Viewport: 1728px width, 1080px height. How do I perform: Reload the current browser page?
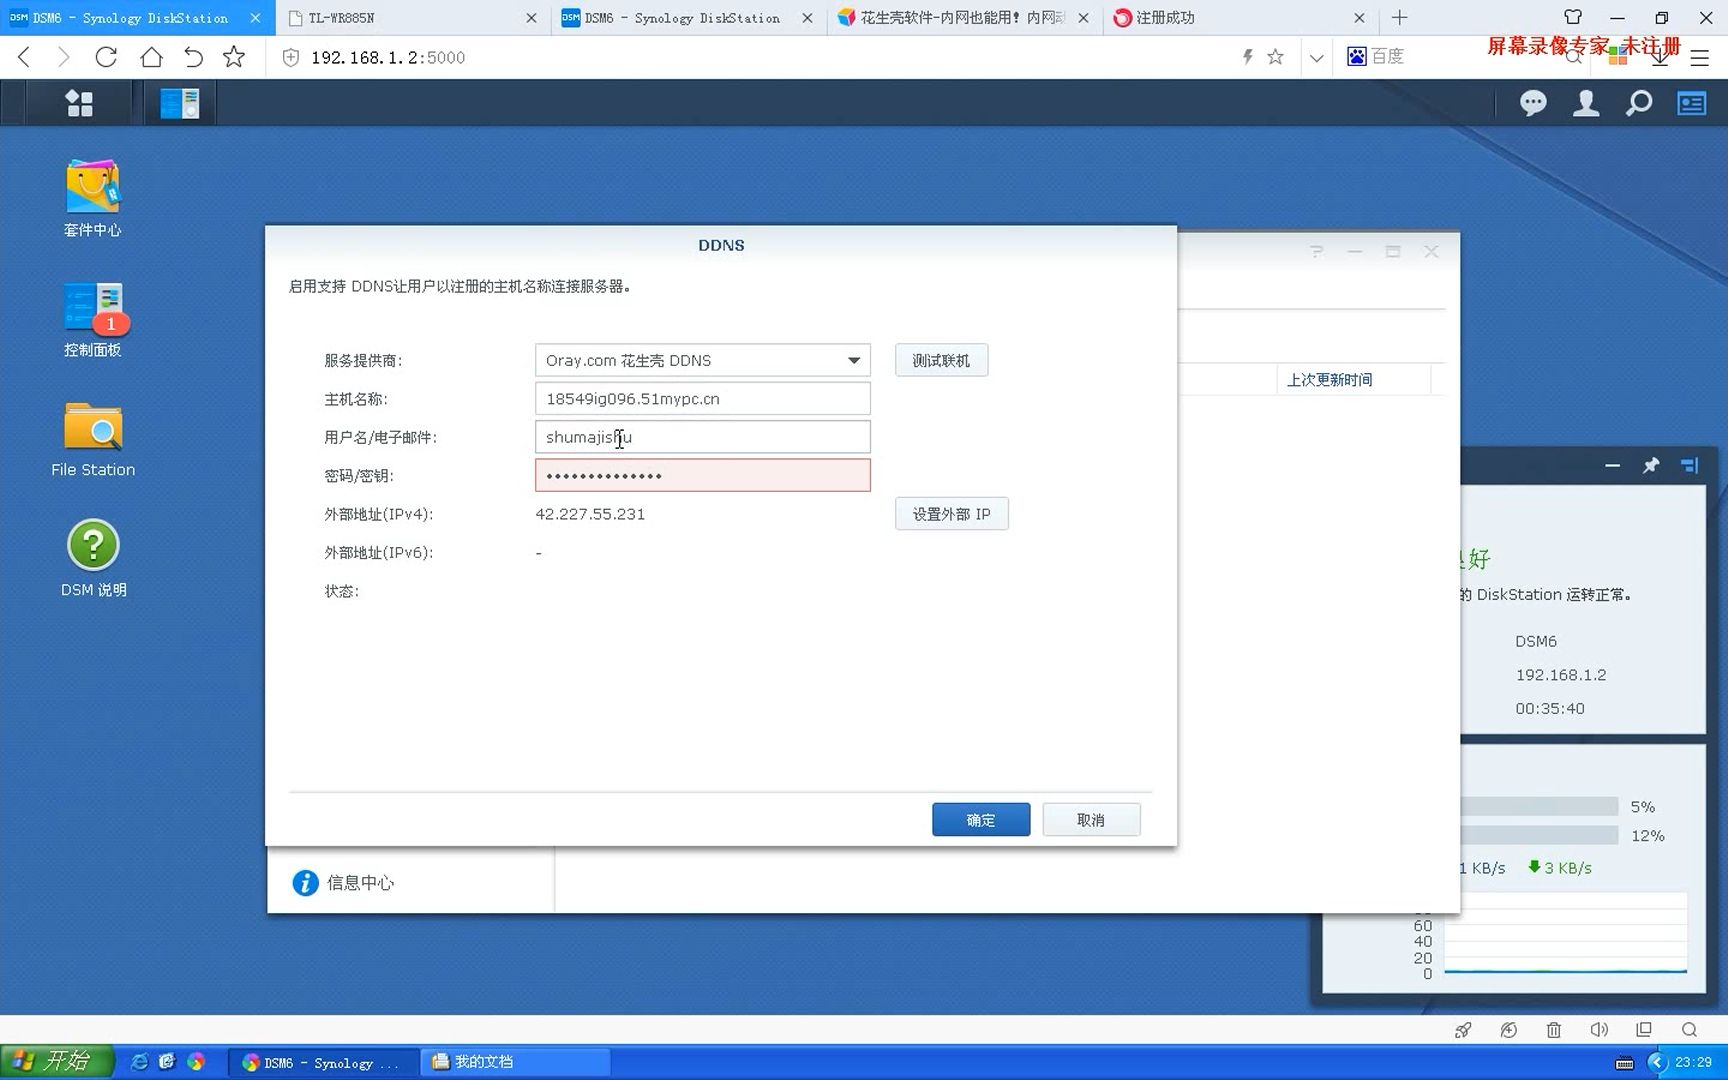pos(106,57)
